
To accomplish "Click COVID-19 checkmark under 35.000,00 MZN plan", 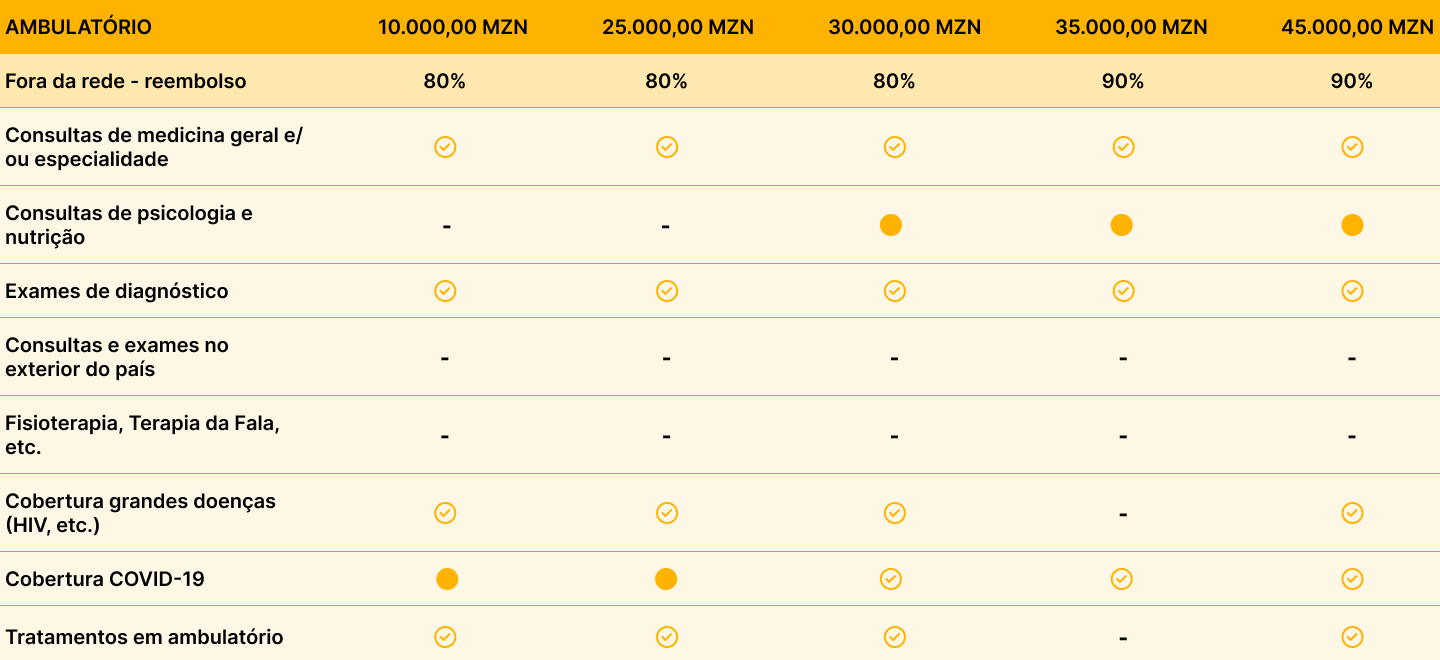I will (x=1122, y=579).
